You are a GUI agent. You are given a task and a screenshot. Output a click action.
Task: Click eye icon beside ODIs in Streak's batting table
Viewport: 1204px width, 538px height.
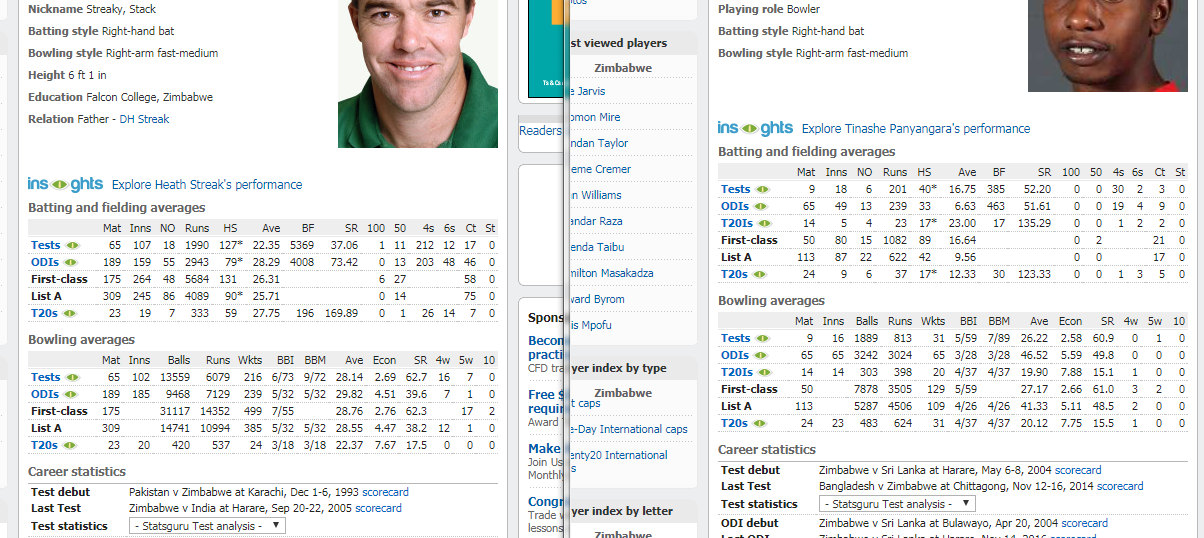72,262
